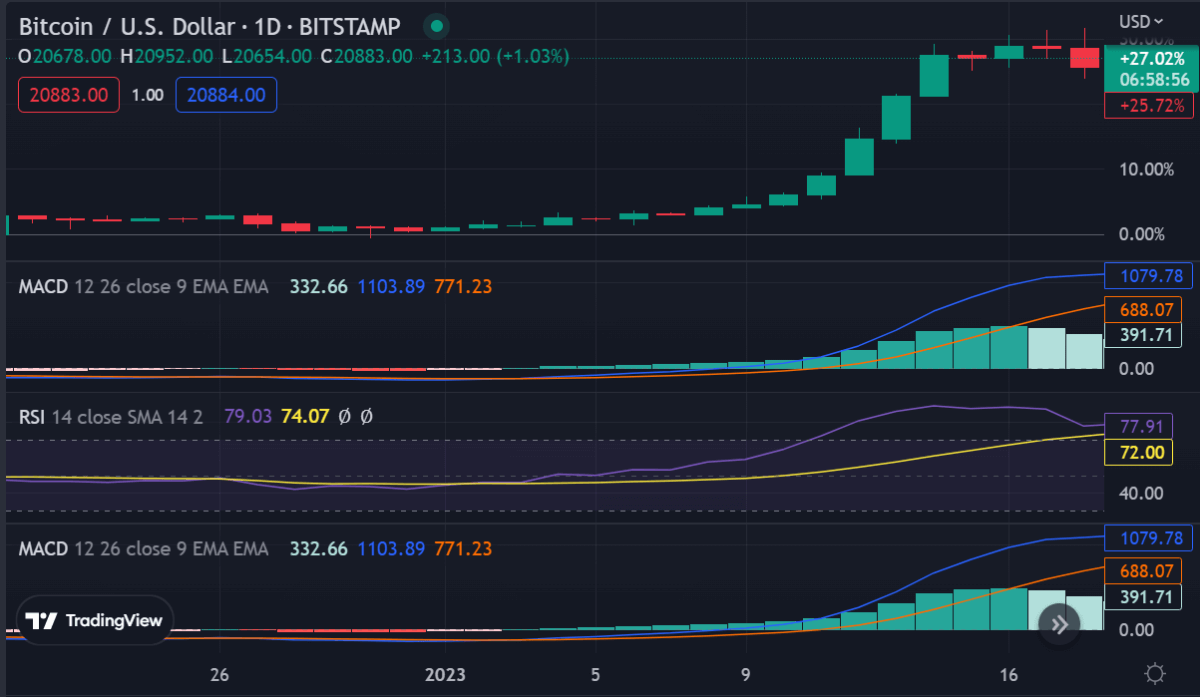Open the USD currency dropdown
The height and width of the screenshot is (697, 1200).
tap(1141, 21)
